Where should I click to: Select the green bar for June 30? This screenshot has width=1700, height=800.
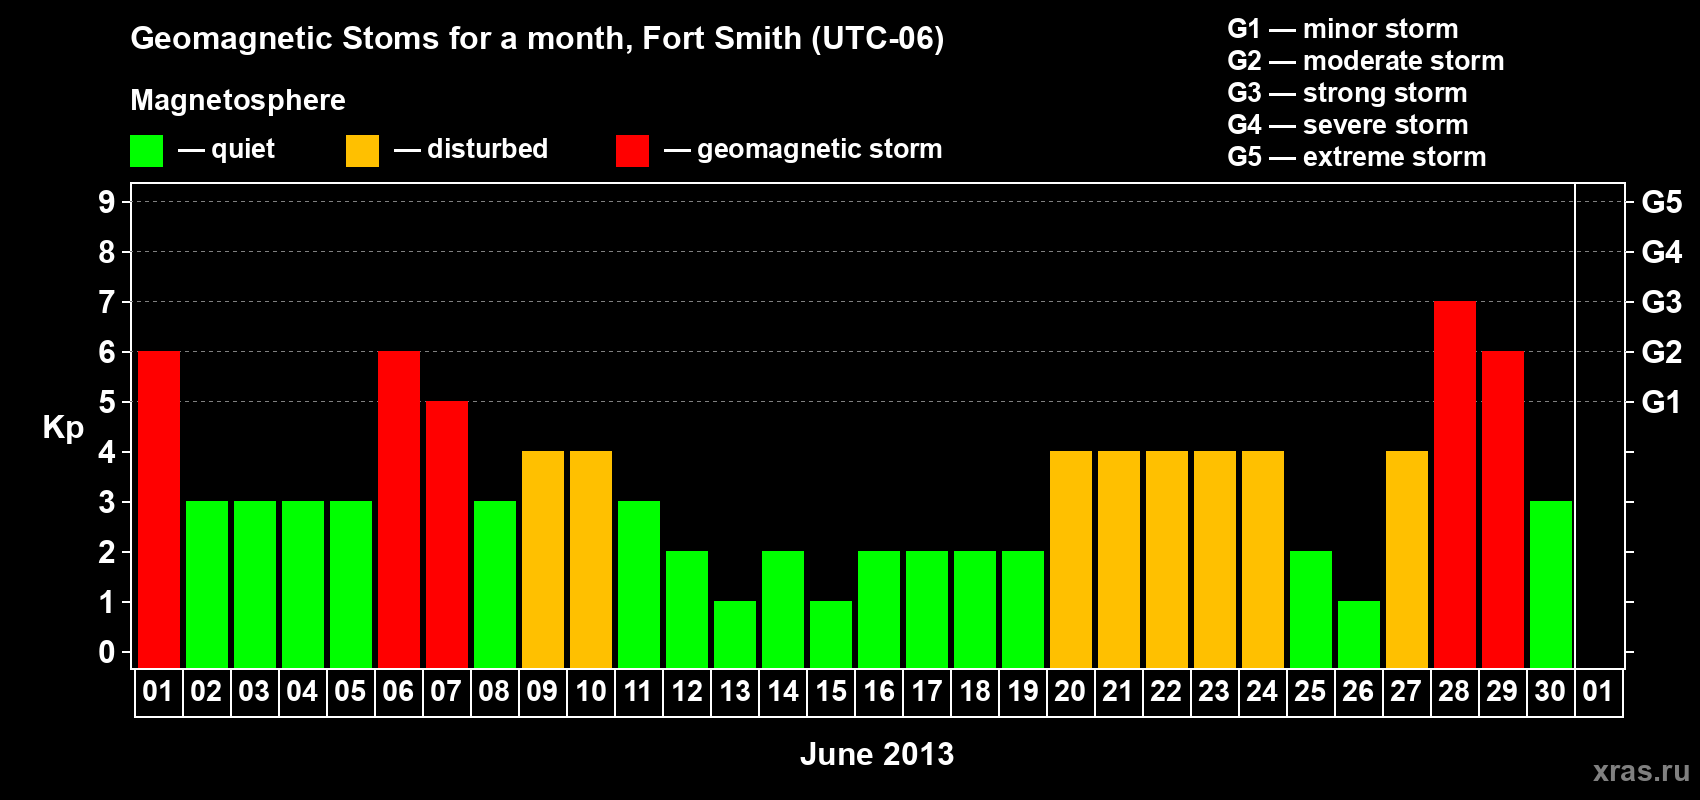click(1551, 584)
